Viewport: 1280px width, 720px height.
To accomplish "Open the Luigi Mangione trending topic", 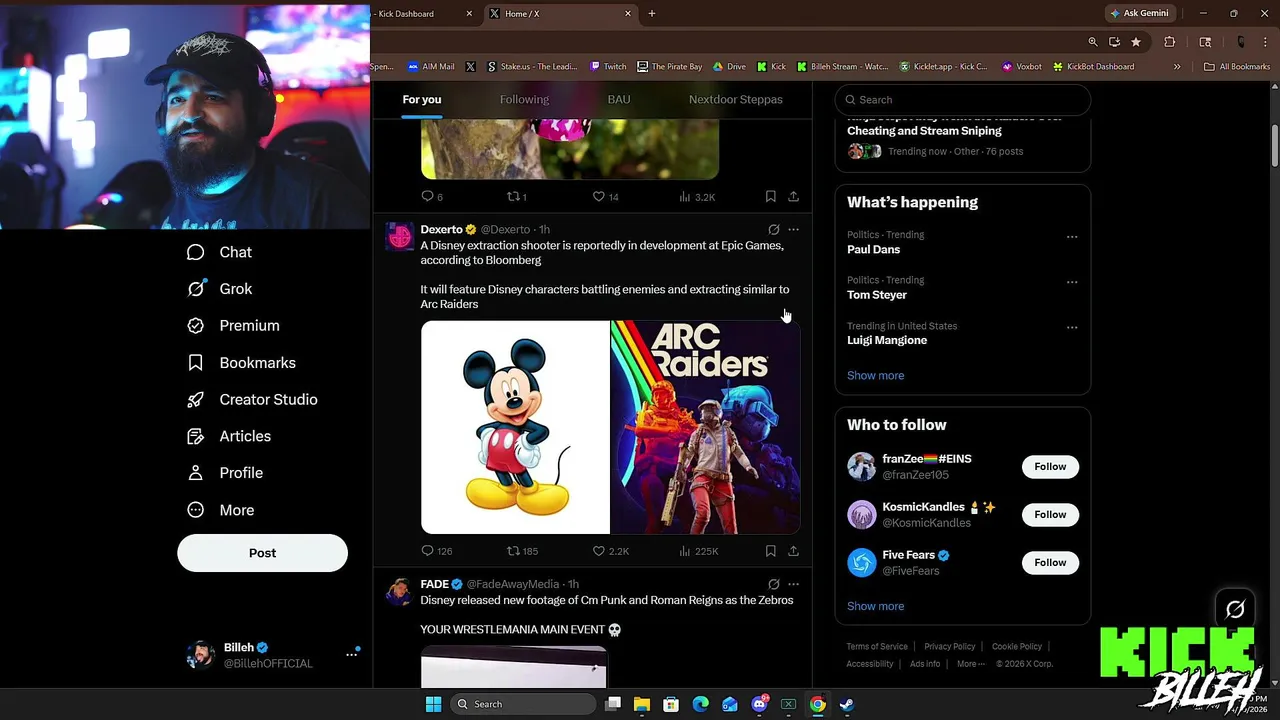I will (x=887, y=340).
